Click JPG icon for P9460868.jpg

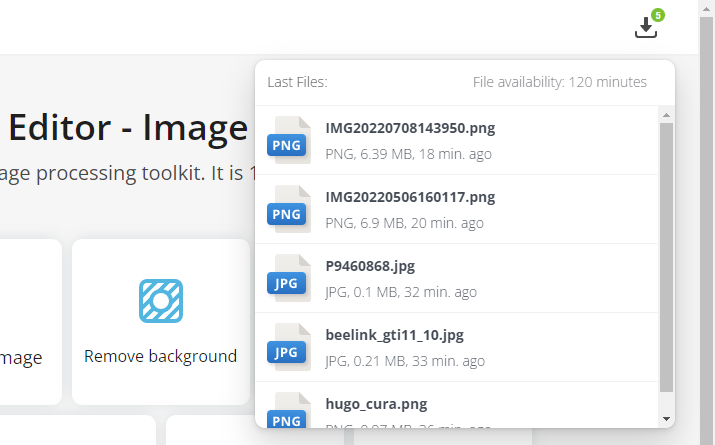289,278
